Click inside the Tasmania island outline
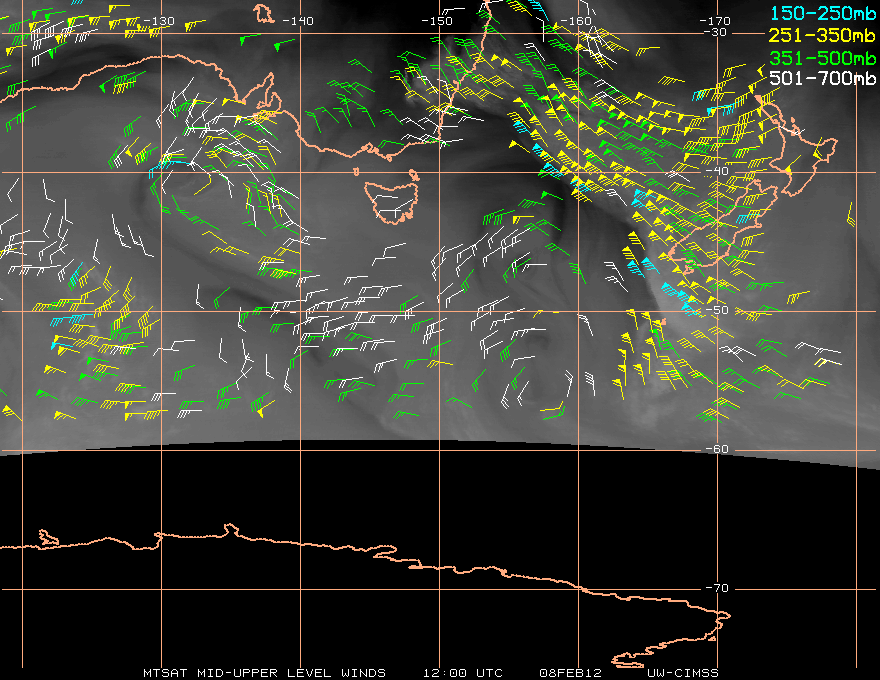The height and width of the screenshot is (680, 880). point(390,200)
